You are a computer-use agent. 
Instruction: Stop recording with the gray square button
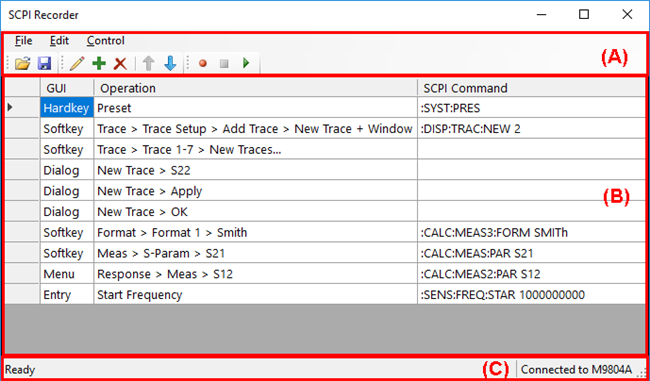pos(224,63)
